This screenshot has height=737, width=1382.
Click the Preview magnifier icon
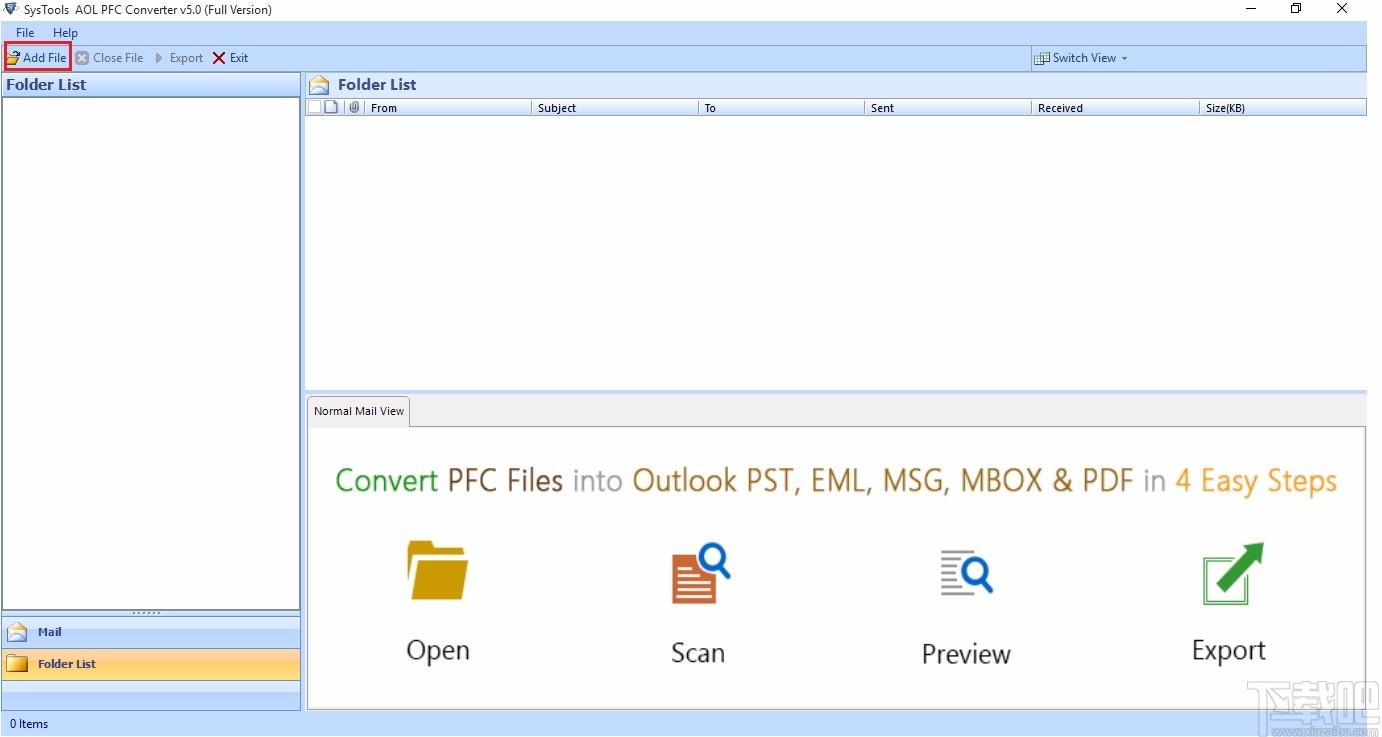click(966, 573)
